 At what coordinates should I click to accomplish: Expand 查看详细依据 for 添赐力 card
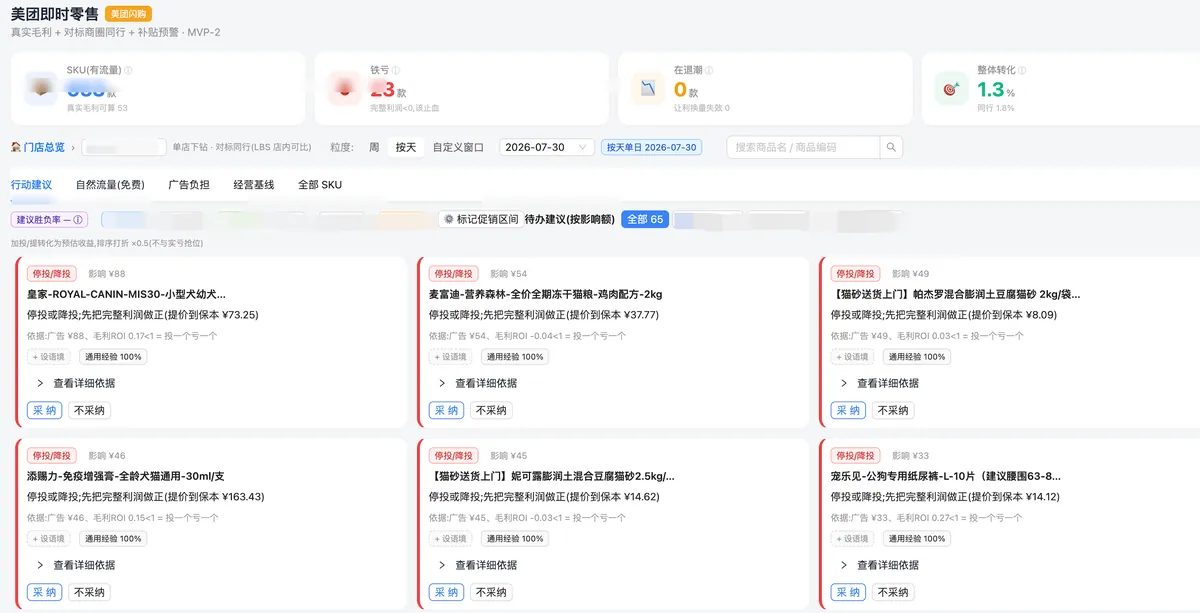(x=76, y=565)
